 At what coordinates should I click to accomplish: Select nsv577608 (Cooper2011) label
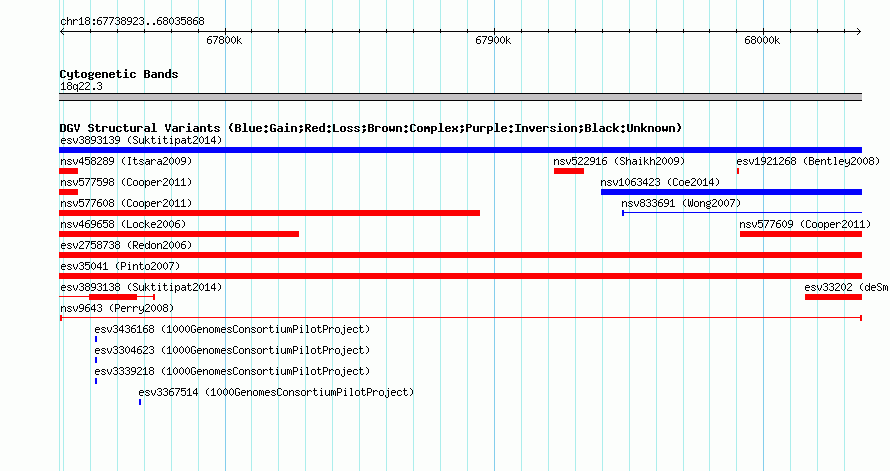click(x=126, y=203)
